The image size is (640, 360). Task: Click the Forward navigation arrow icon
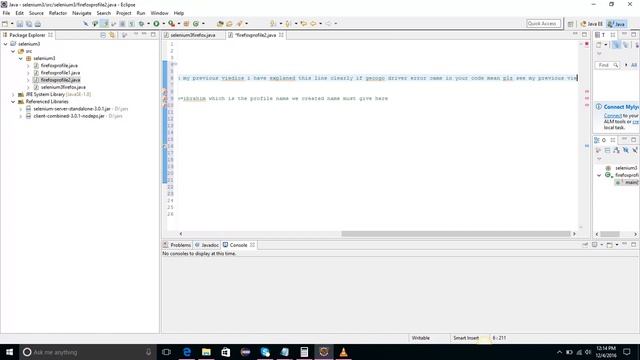click(329, 24)
